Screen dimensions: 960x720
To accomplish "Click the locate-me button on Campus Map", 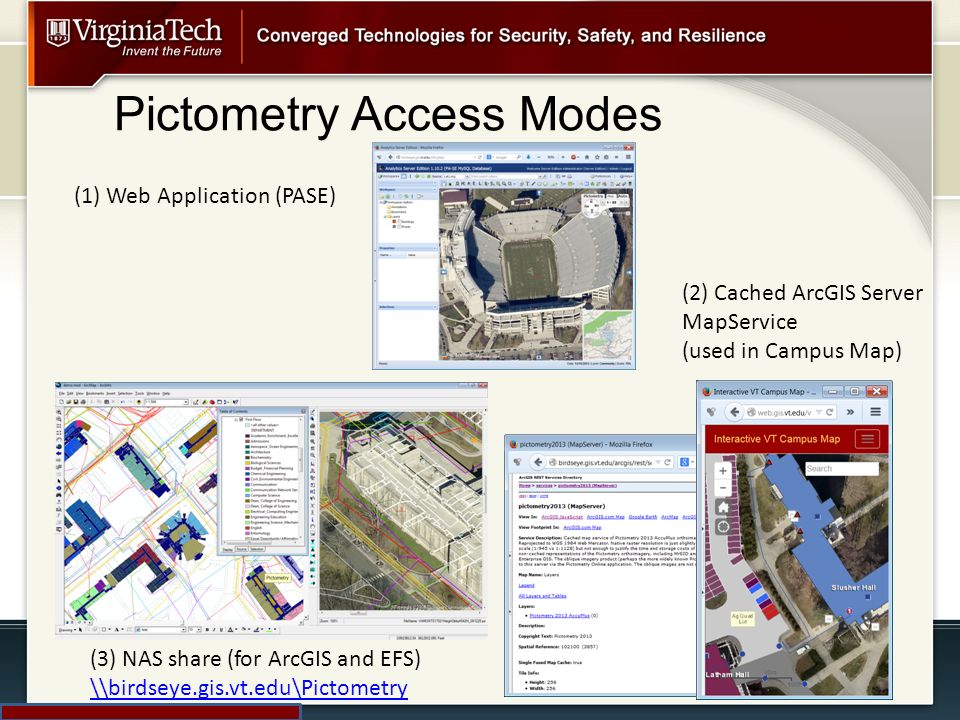I will (723, 527).
